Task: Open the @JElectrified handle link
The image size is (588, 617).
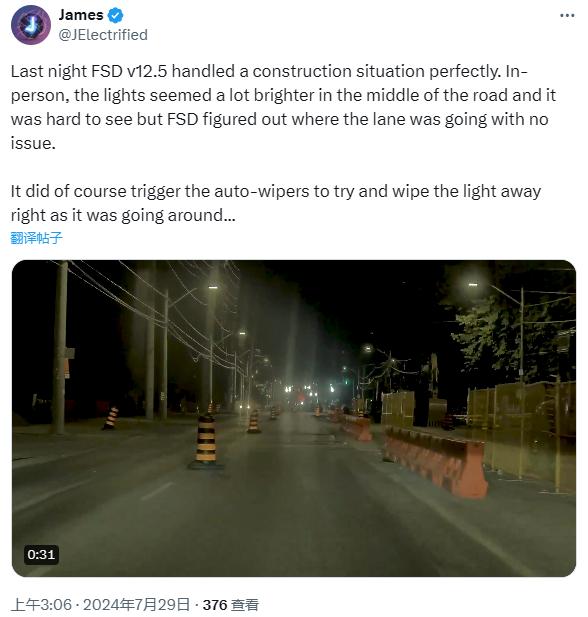Action: [103, 35]
